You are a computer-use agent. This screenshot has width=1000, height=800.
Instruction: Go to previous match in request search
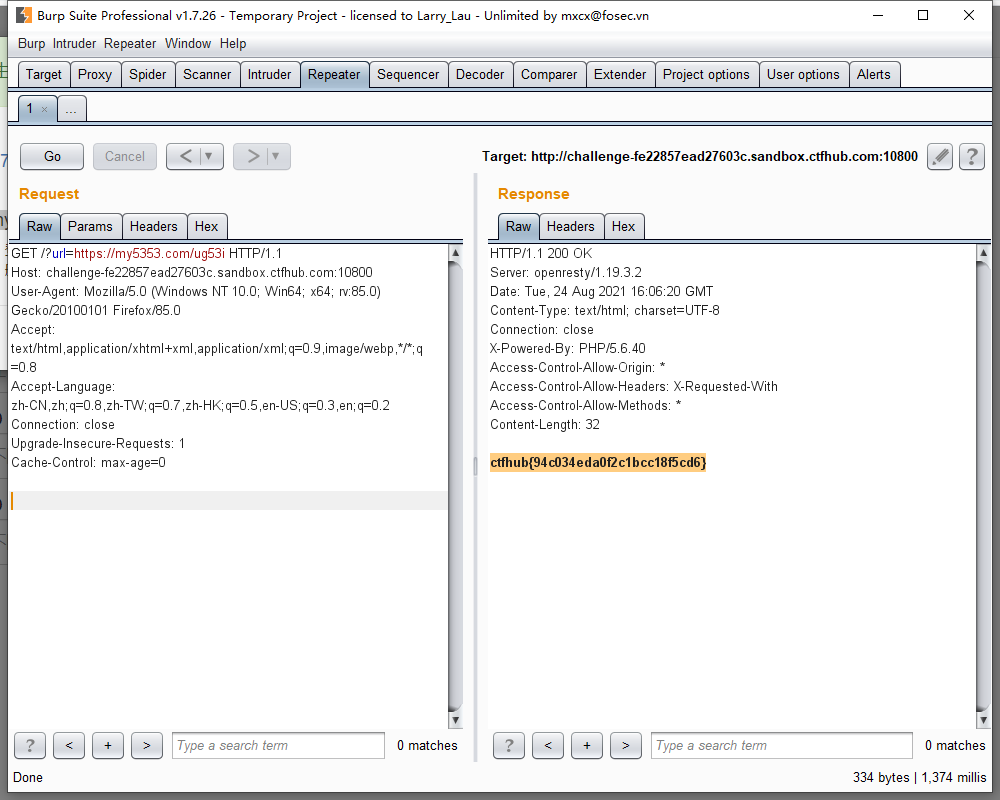coord(69,745)
